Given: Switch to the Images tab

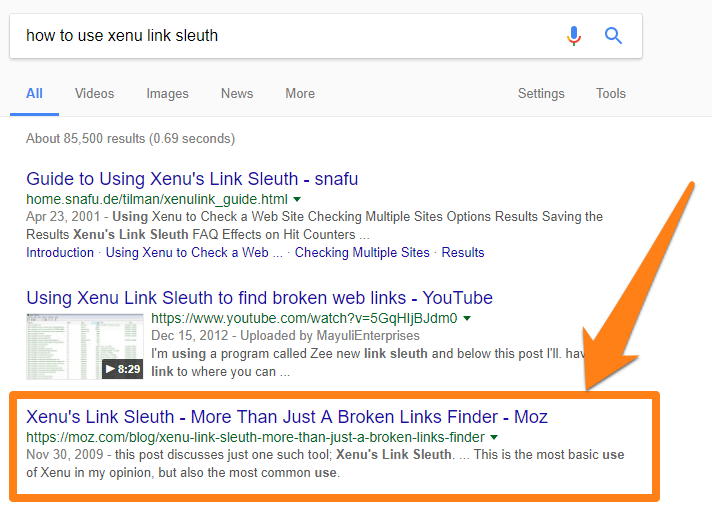Looking at the screenshot, I should tap(167, 93).
